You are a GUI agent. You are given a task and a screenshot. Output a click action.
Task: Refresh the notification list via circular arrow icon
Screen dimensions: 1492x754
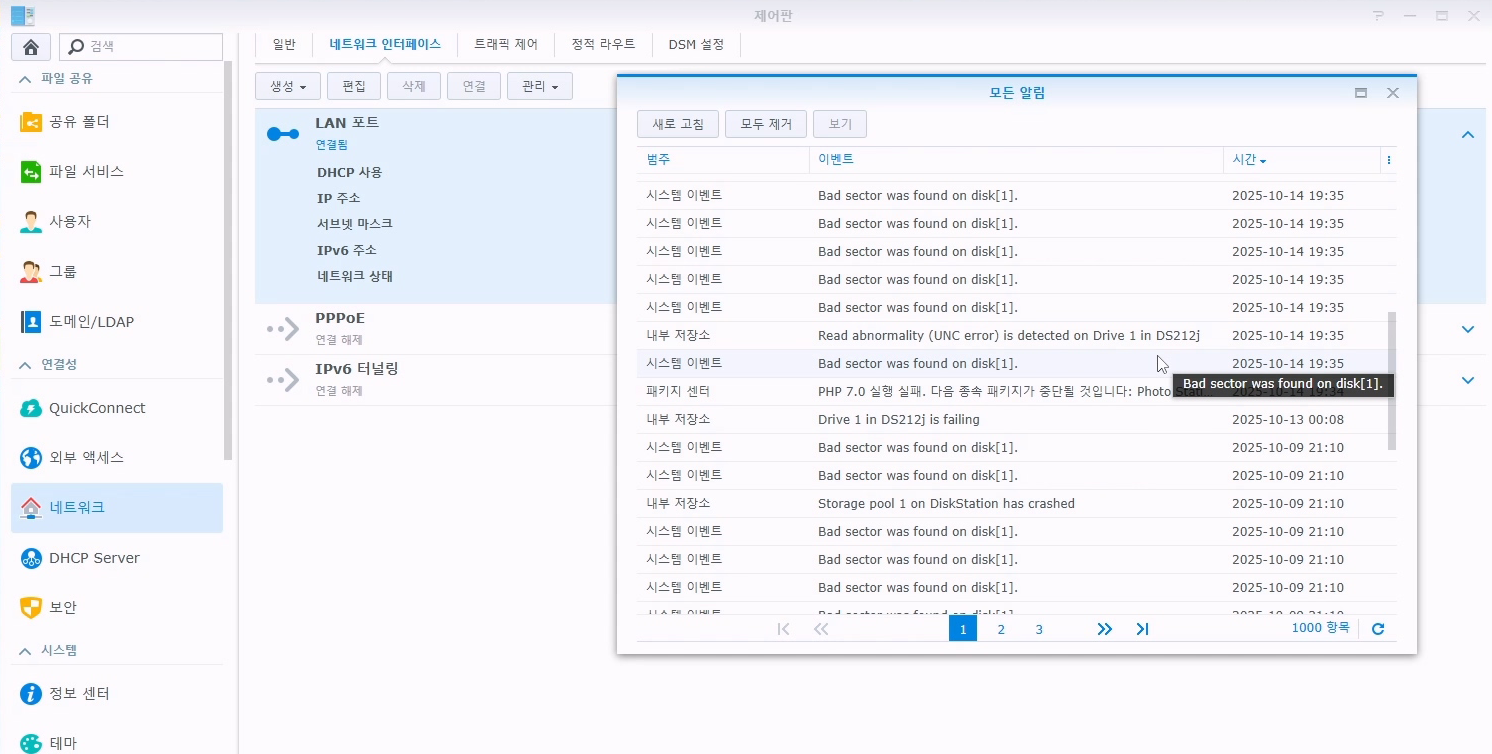1378,627
